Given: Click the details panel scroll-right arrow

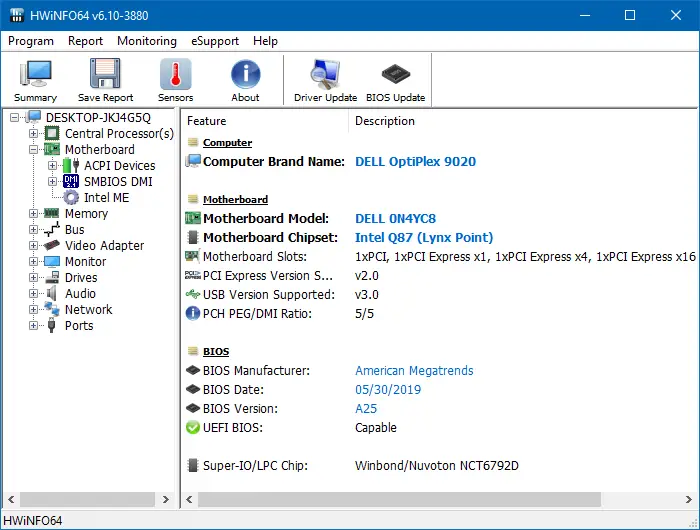Looking at the screenshot, I should 688,499.
